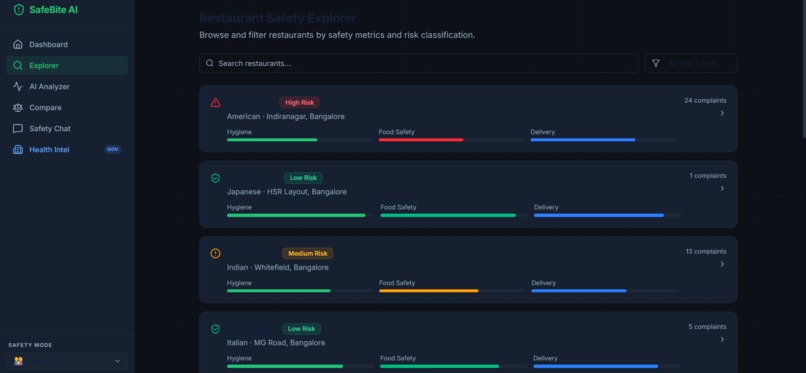The image size is (806, 373).
Task: Open the Japanese HSR Layout restaurant chevron
Action: (722, 189)
